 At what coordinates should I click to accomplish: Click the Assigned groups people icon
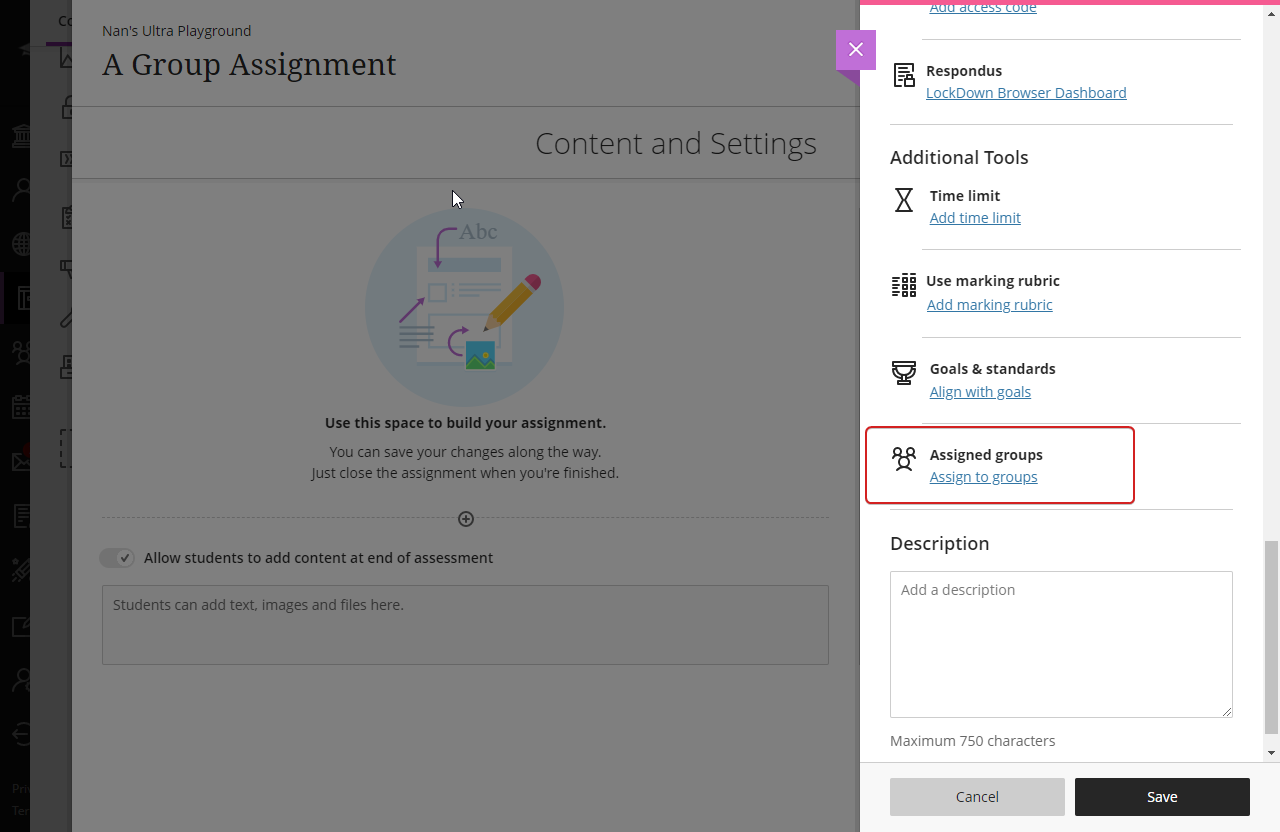904,460
